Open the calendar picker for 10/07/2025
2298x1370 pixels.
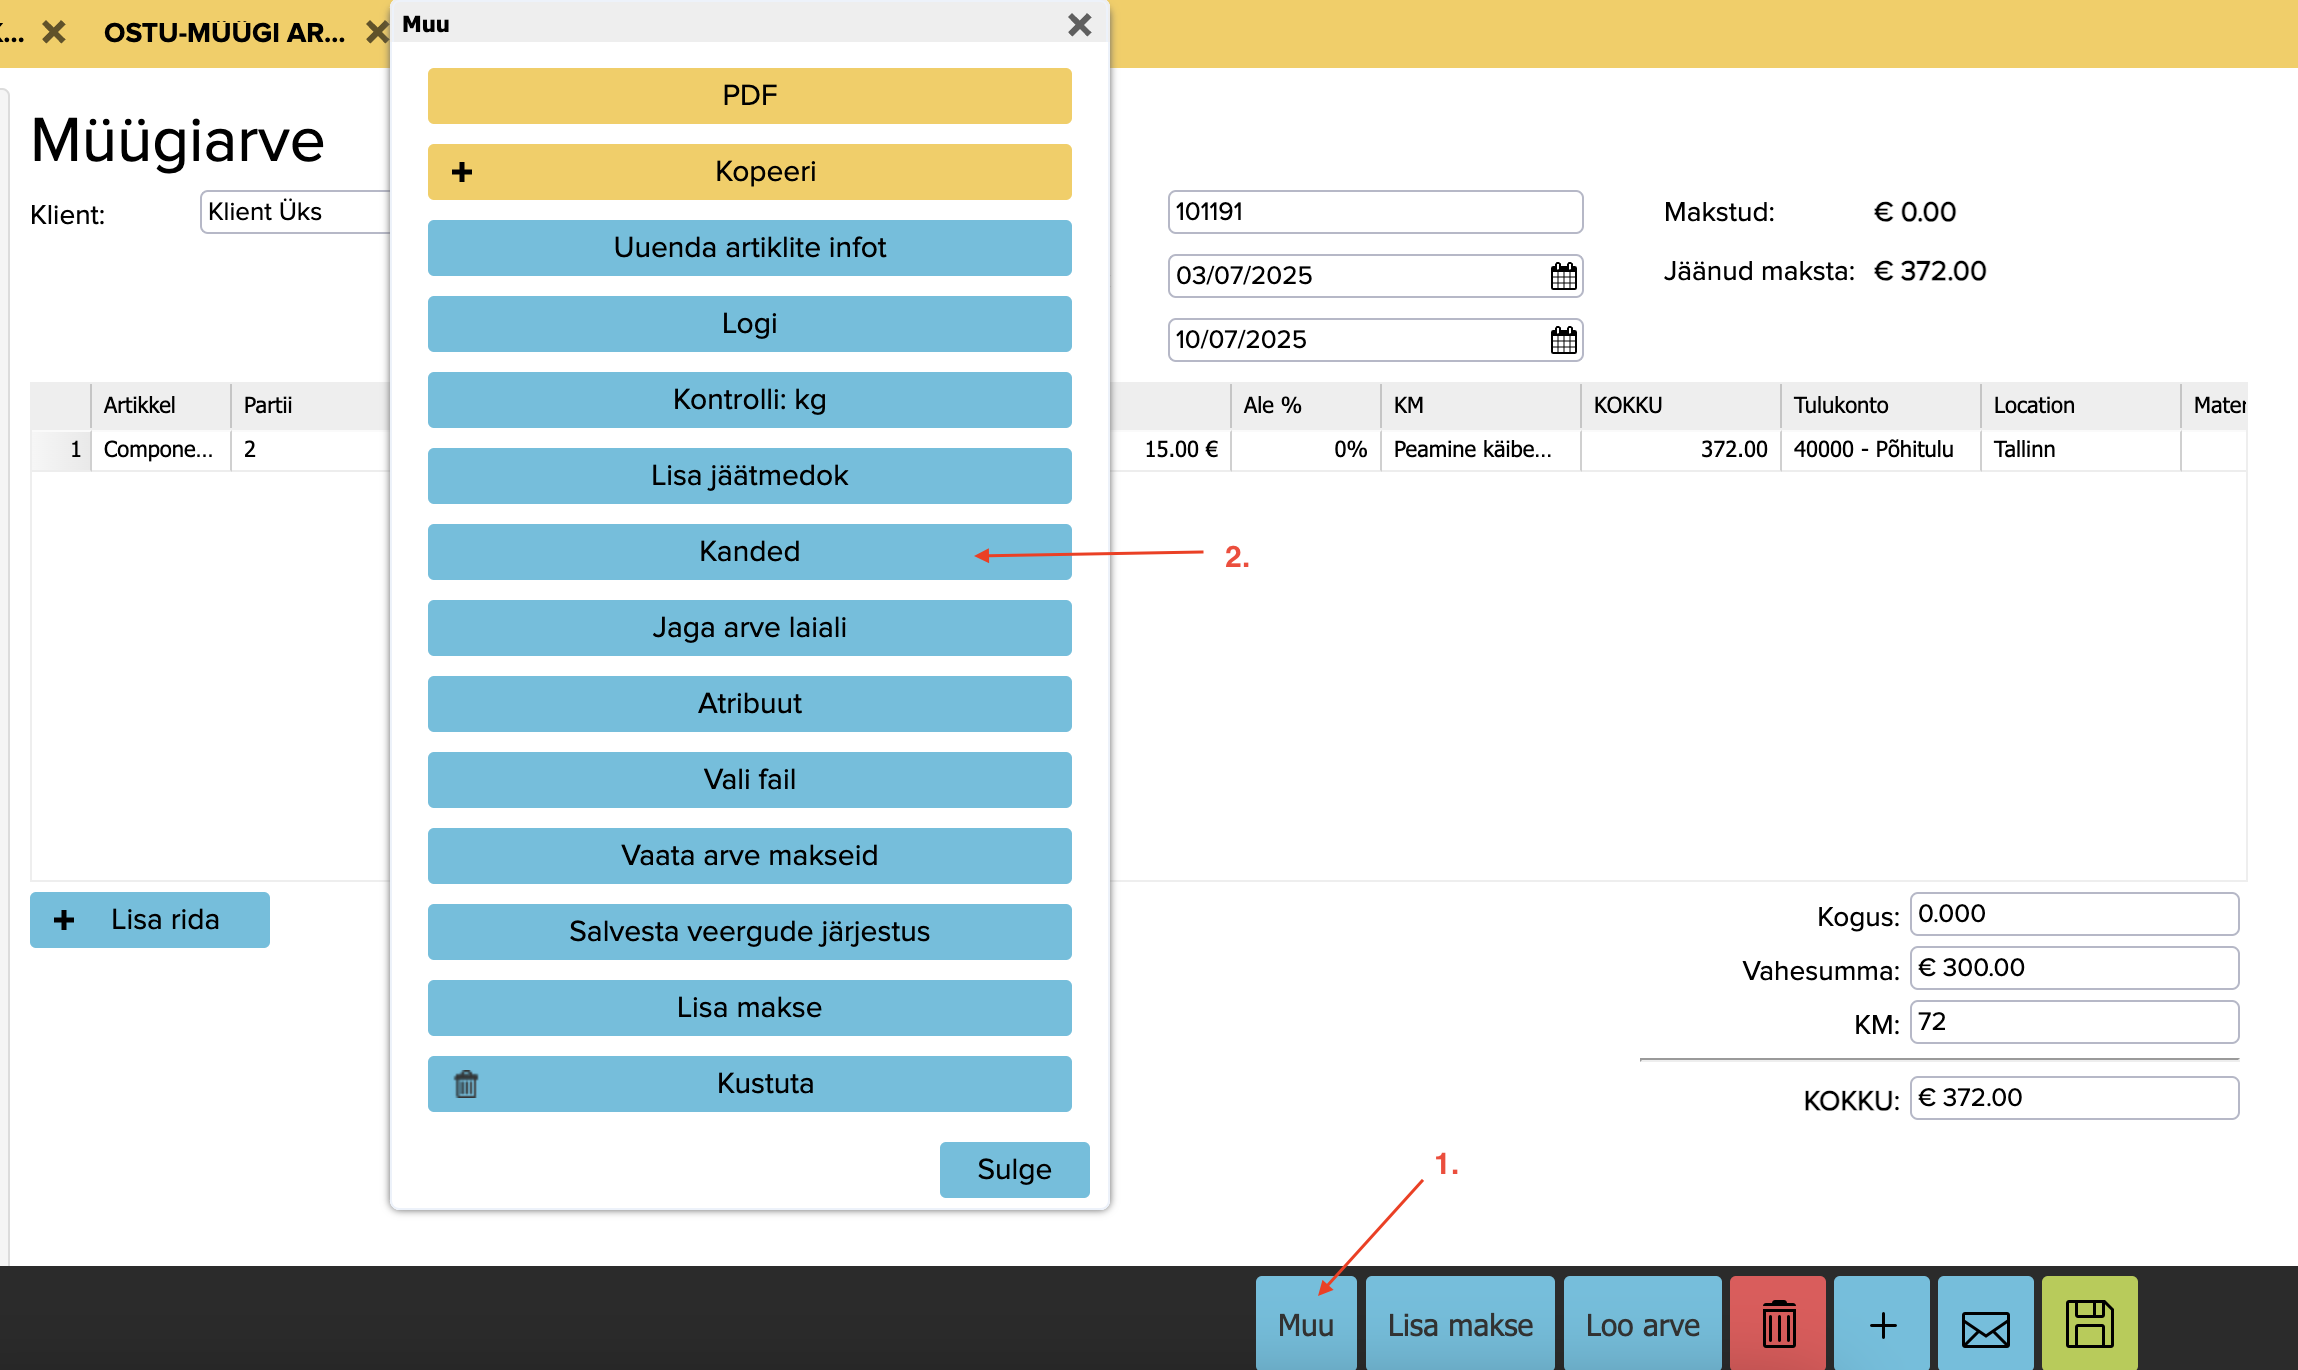pos(1563,340)
